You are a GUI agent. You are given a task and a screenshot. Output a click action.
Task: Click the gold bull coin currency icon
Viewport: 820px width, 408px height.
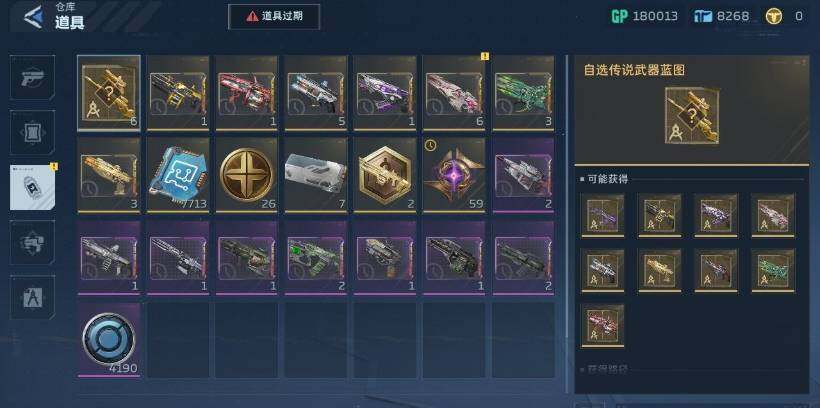tap(773, 16)
